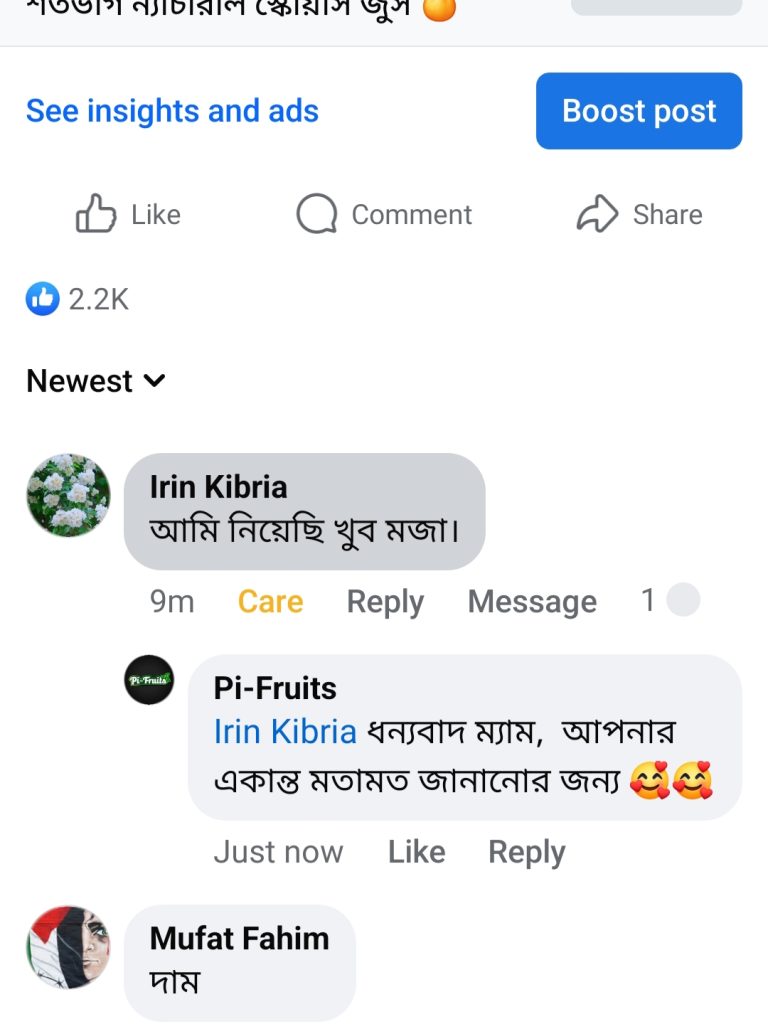The image size is (768, 1024).
Task: Click See insights and ads link
Action: click(x=172, y=111)
